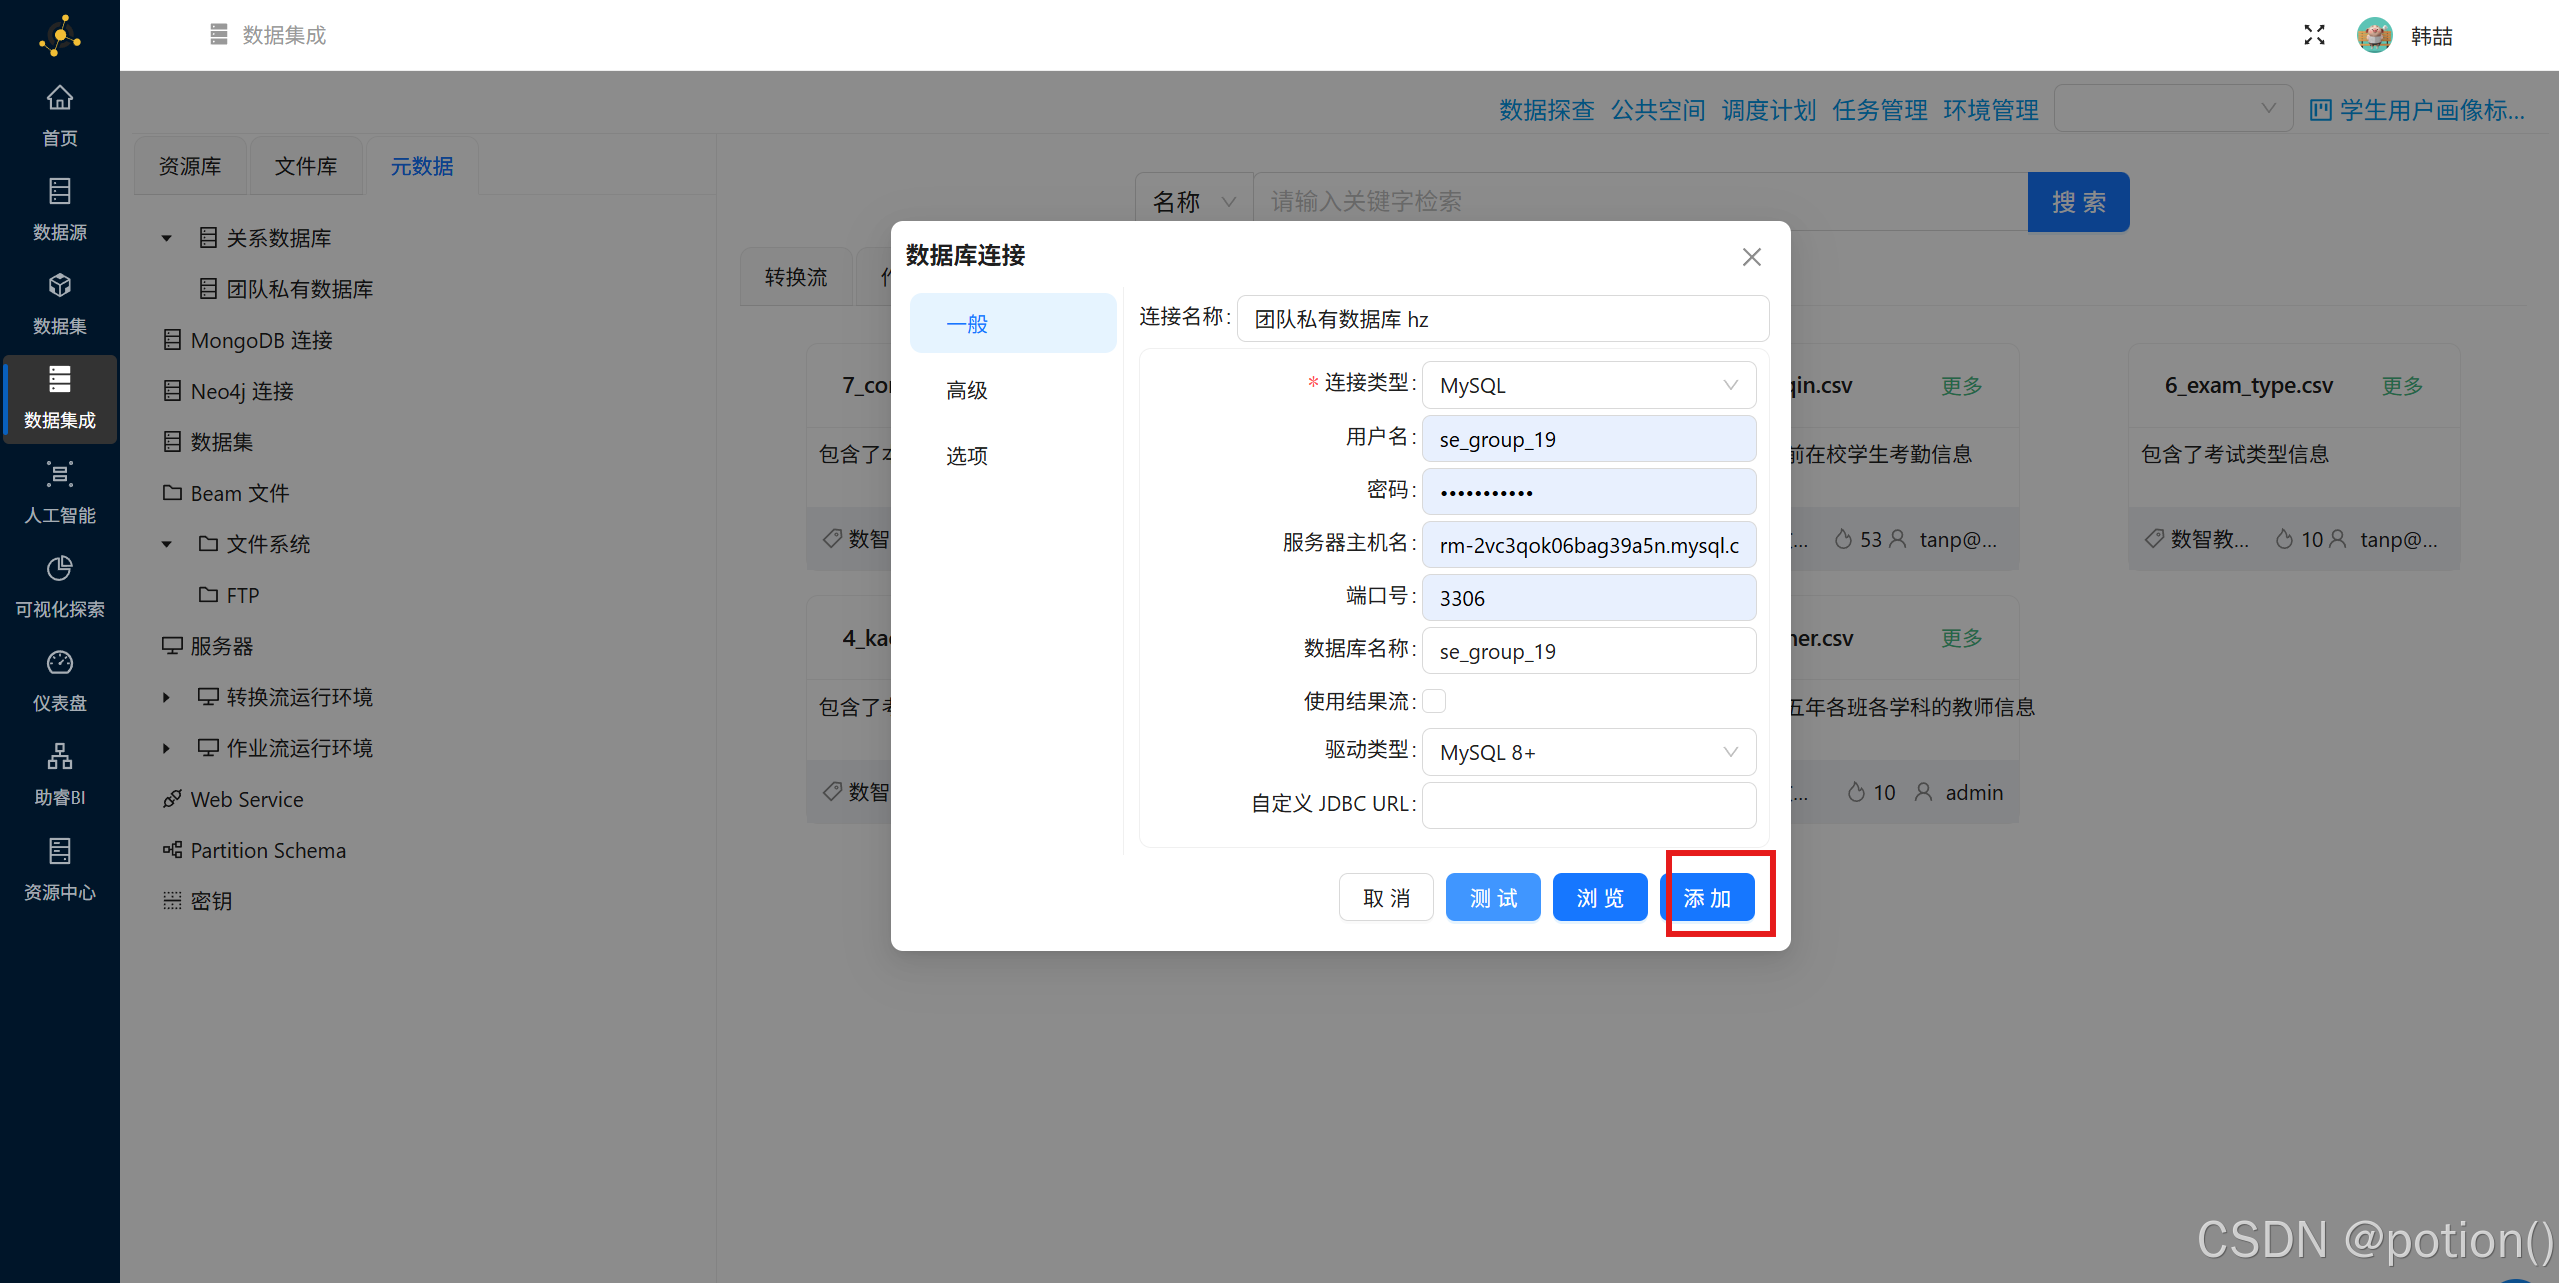Click the Beam 文件 folder icon
The height and width of the screenshot is (1283, 2559).
pyautogui.click(x=172, y=493)
